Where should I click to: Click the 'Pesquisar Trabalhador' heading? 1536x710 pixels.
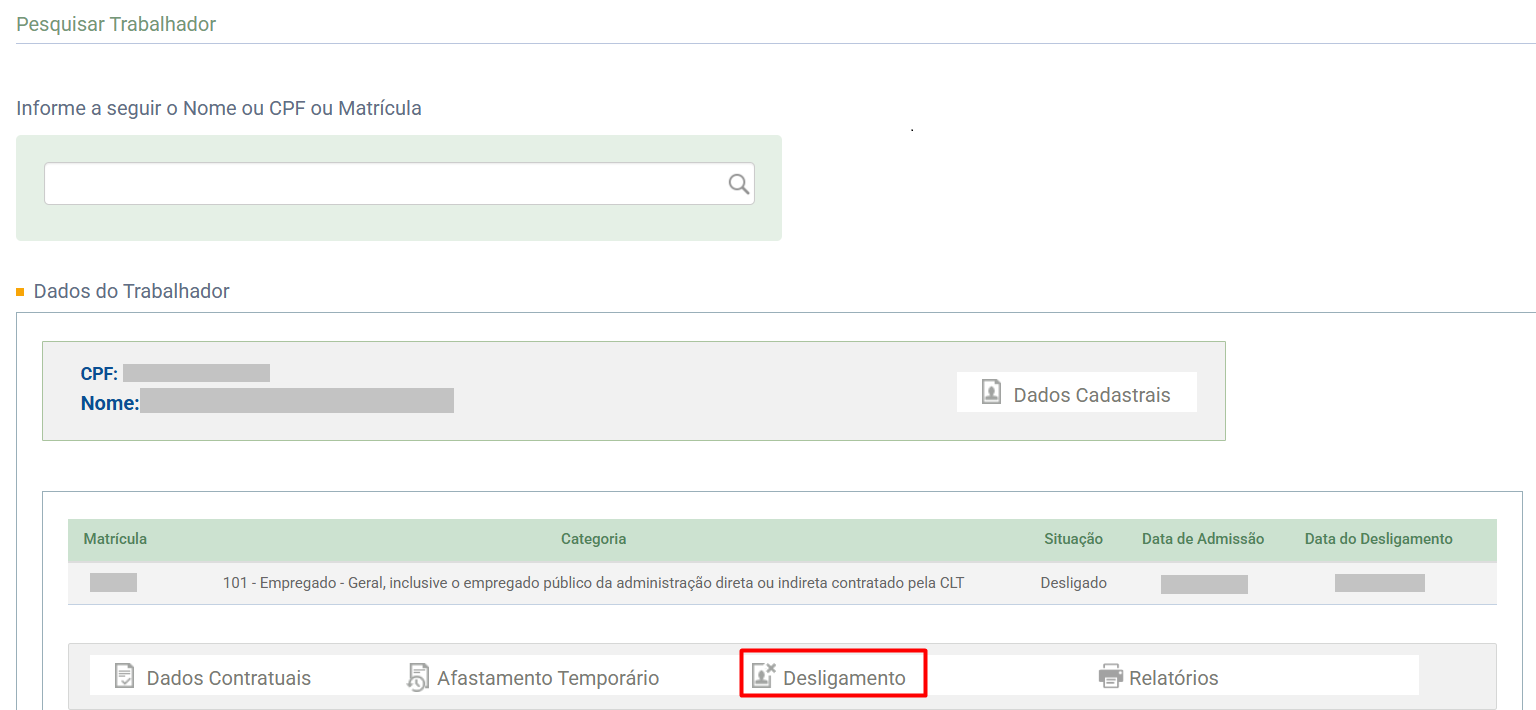[116, 24]
